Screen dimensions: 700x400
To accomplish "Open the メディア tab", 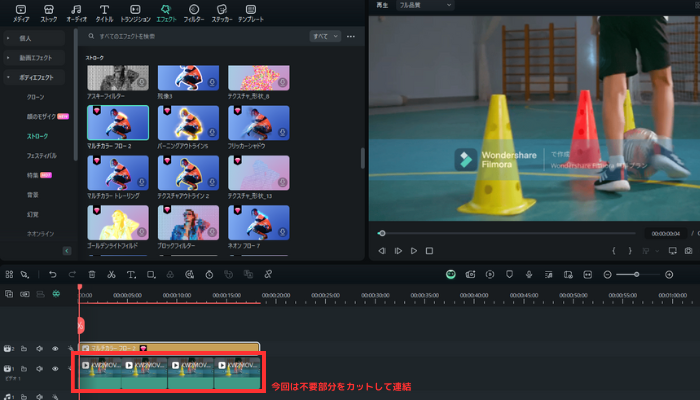I will [21, 13].
